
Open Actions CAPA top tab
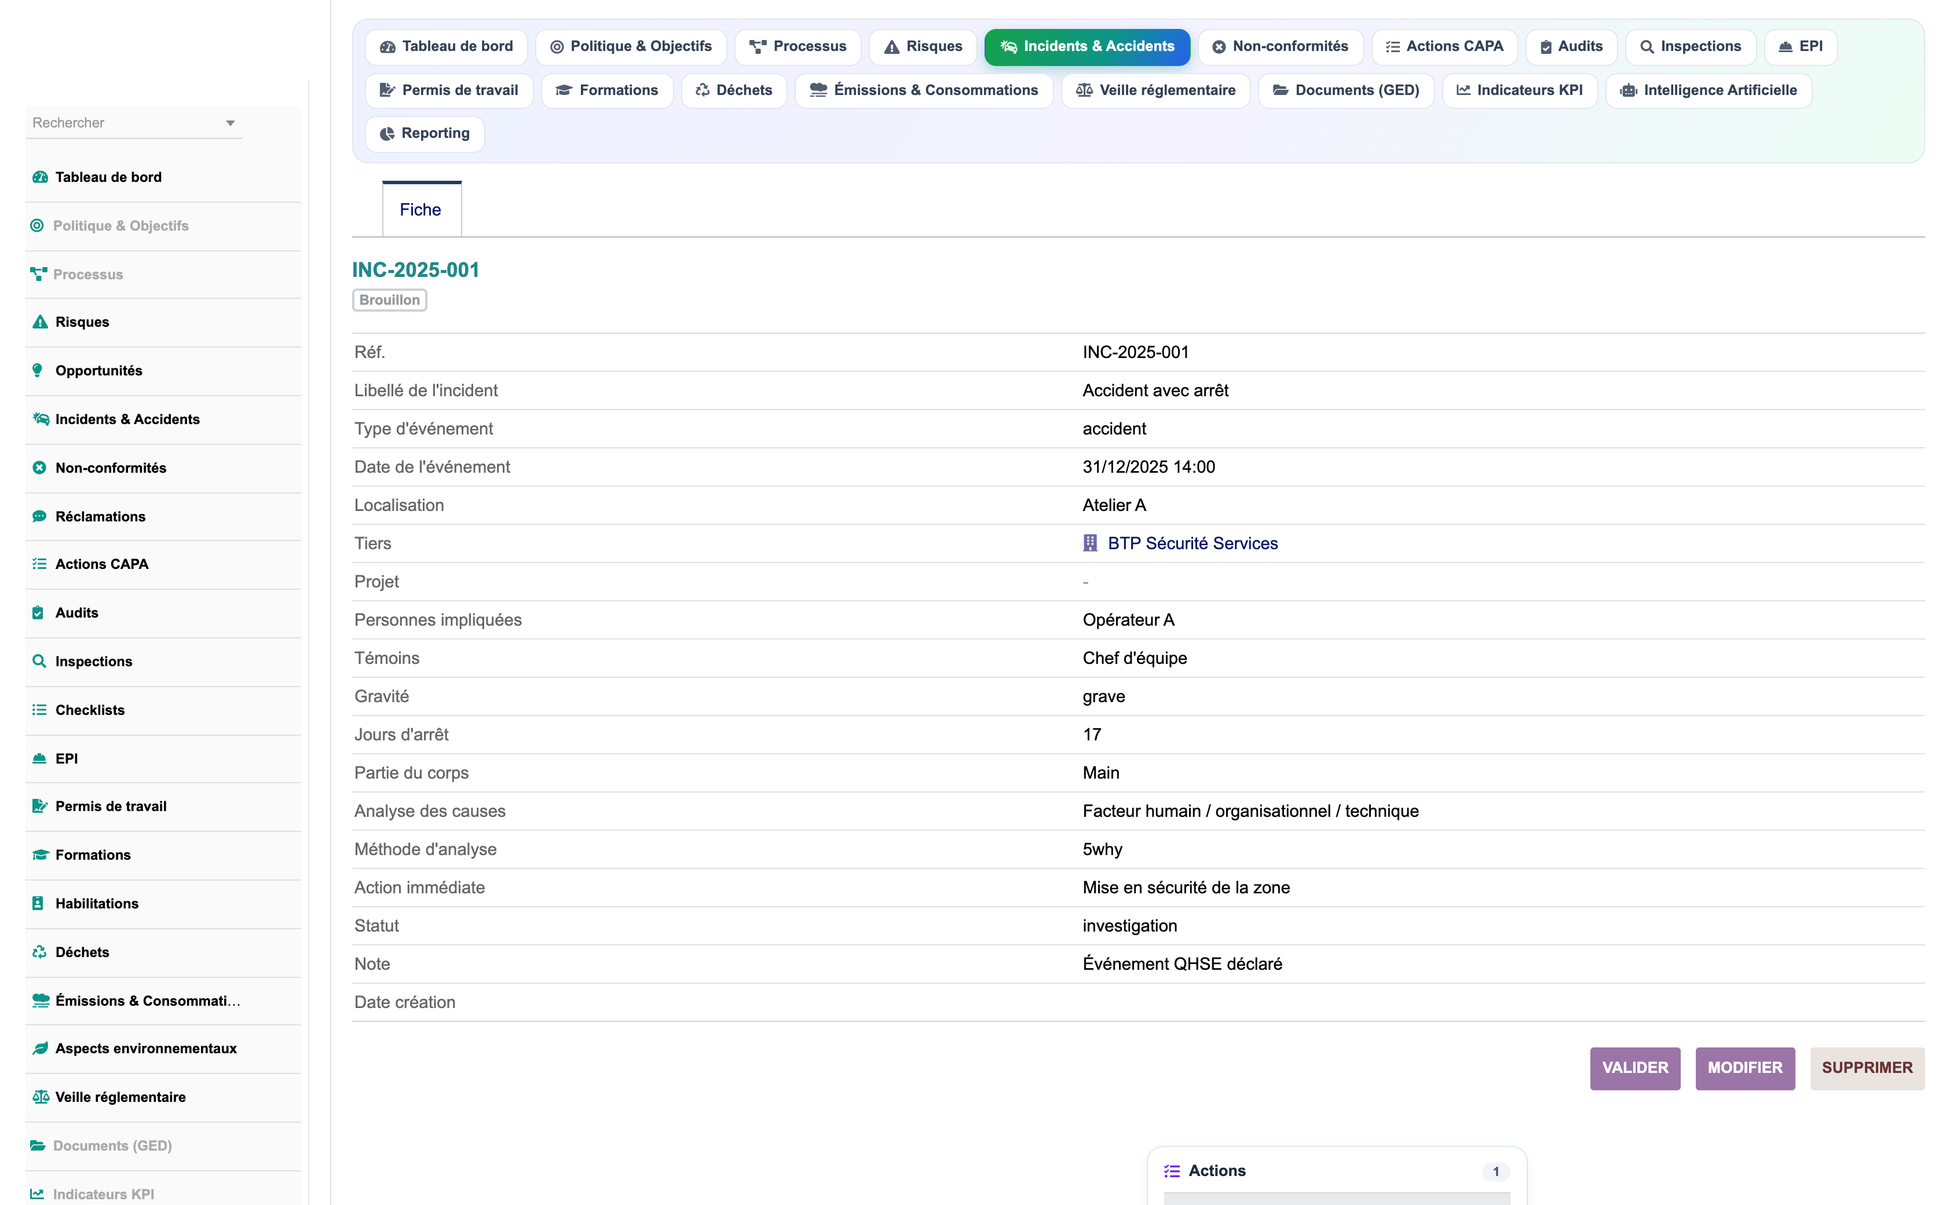(1445, 47)
